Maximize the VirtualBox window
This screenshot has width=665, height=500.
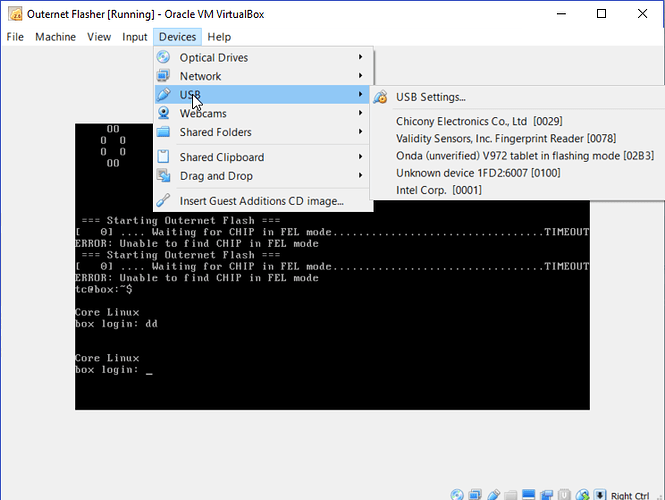point(601,14)
